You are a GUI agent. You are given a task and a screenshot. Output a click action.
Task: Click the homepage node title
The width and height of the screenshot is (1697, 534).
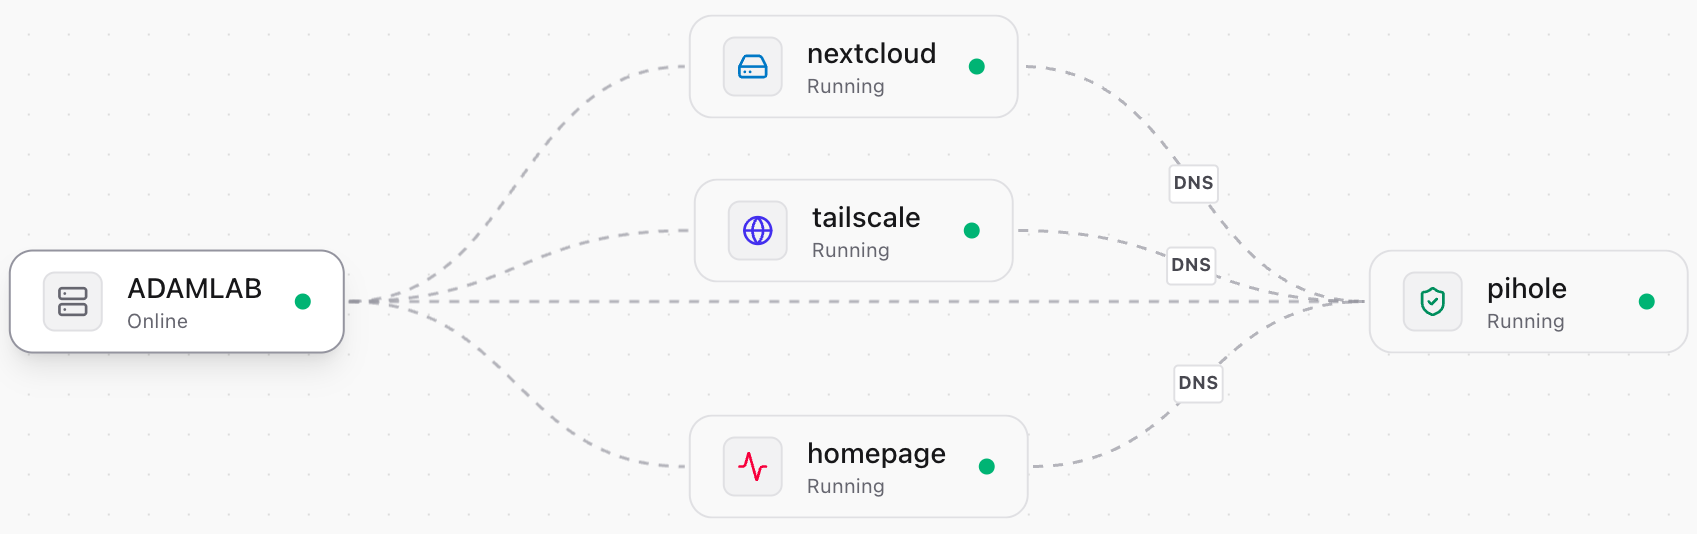[x=876, y=455]
